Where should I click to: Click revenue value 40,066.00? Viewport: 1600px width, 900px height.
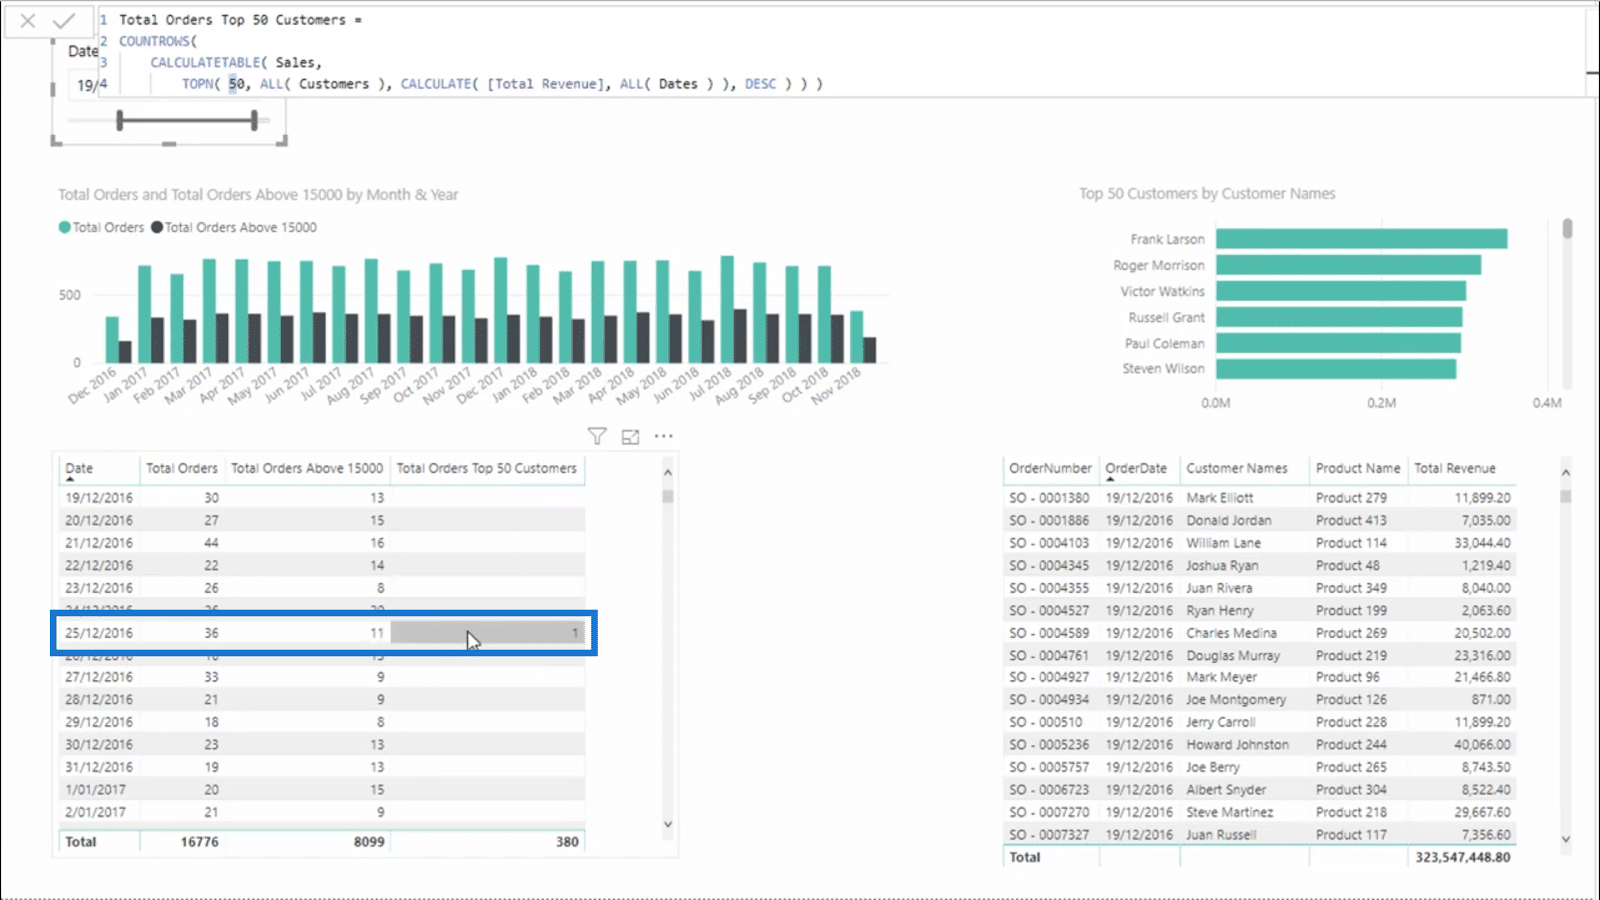(1482, 745)
